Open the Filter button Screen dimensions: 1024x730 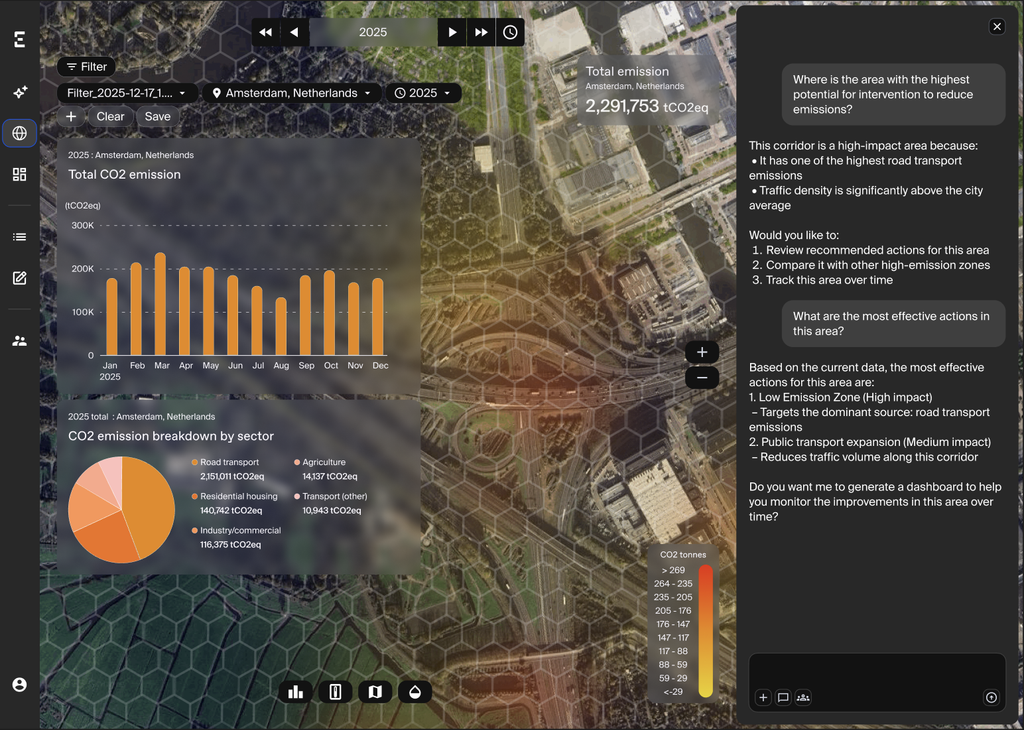tap(86, 67)
